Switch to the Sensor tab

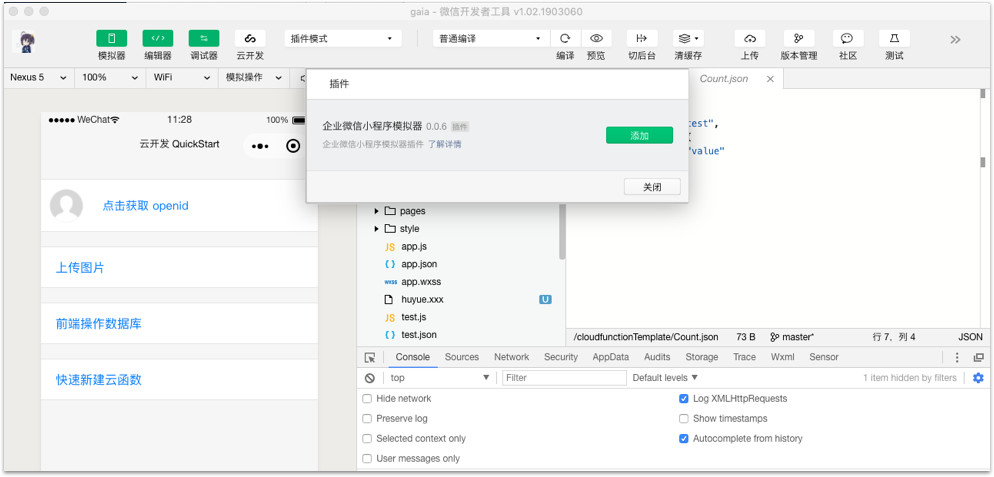click(x=823, y=357)
